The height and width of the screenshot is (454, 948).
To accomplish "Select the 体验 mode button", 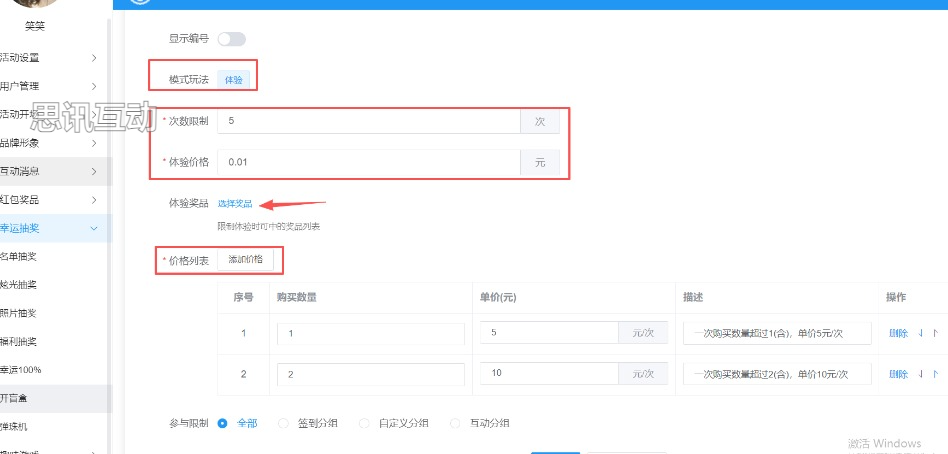I will [233, 78].
